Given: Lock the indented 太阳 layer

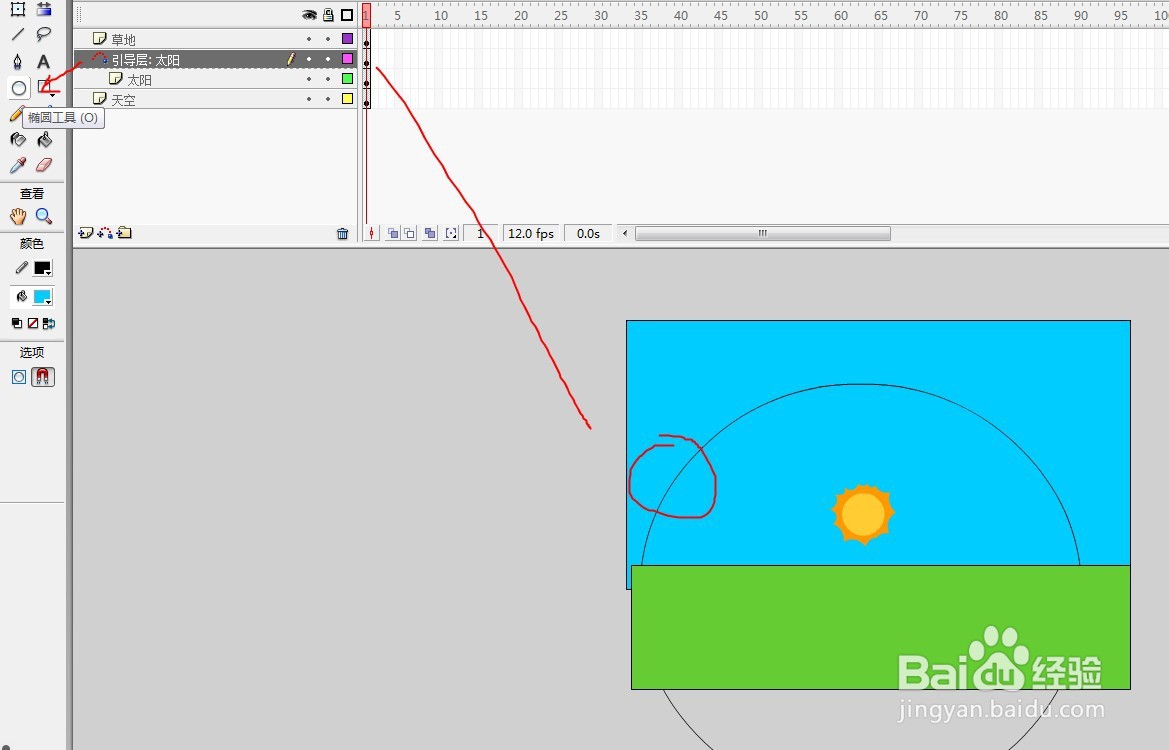Looking at the screenshot, I should click(328, 79).
